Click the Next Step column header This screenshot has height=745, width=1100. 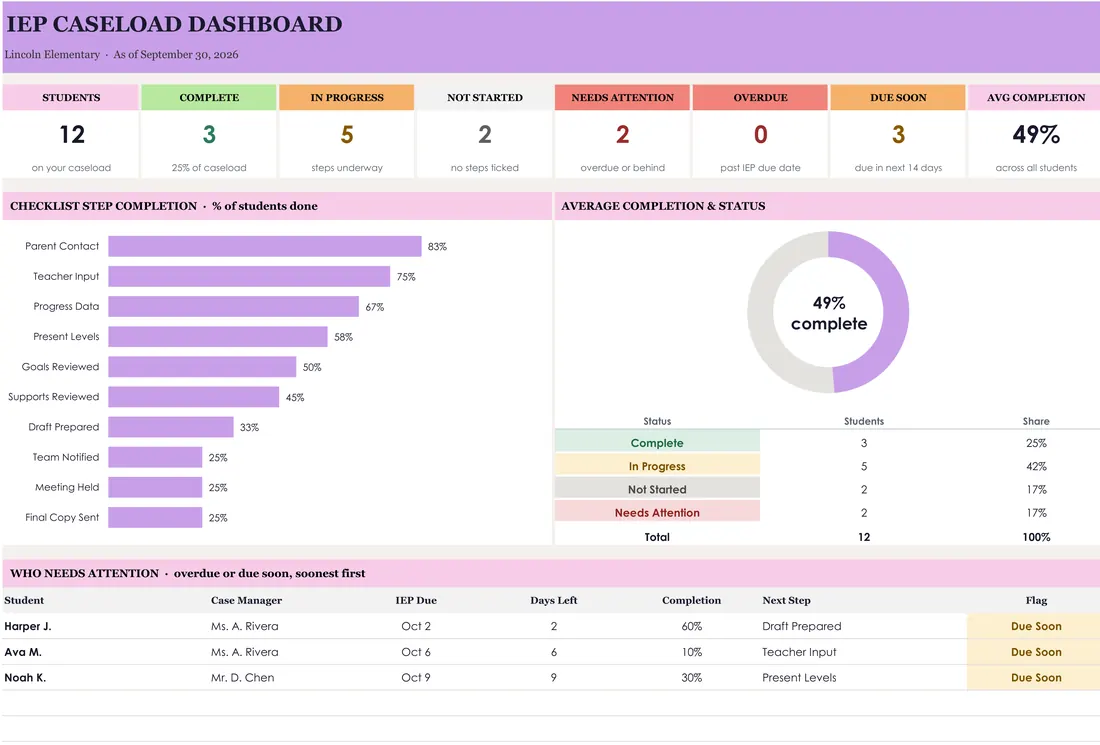pyautogui.click(x=786, y=600)
